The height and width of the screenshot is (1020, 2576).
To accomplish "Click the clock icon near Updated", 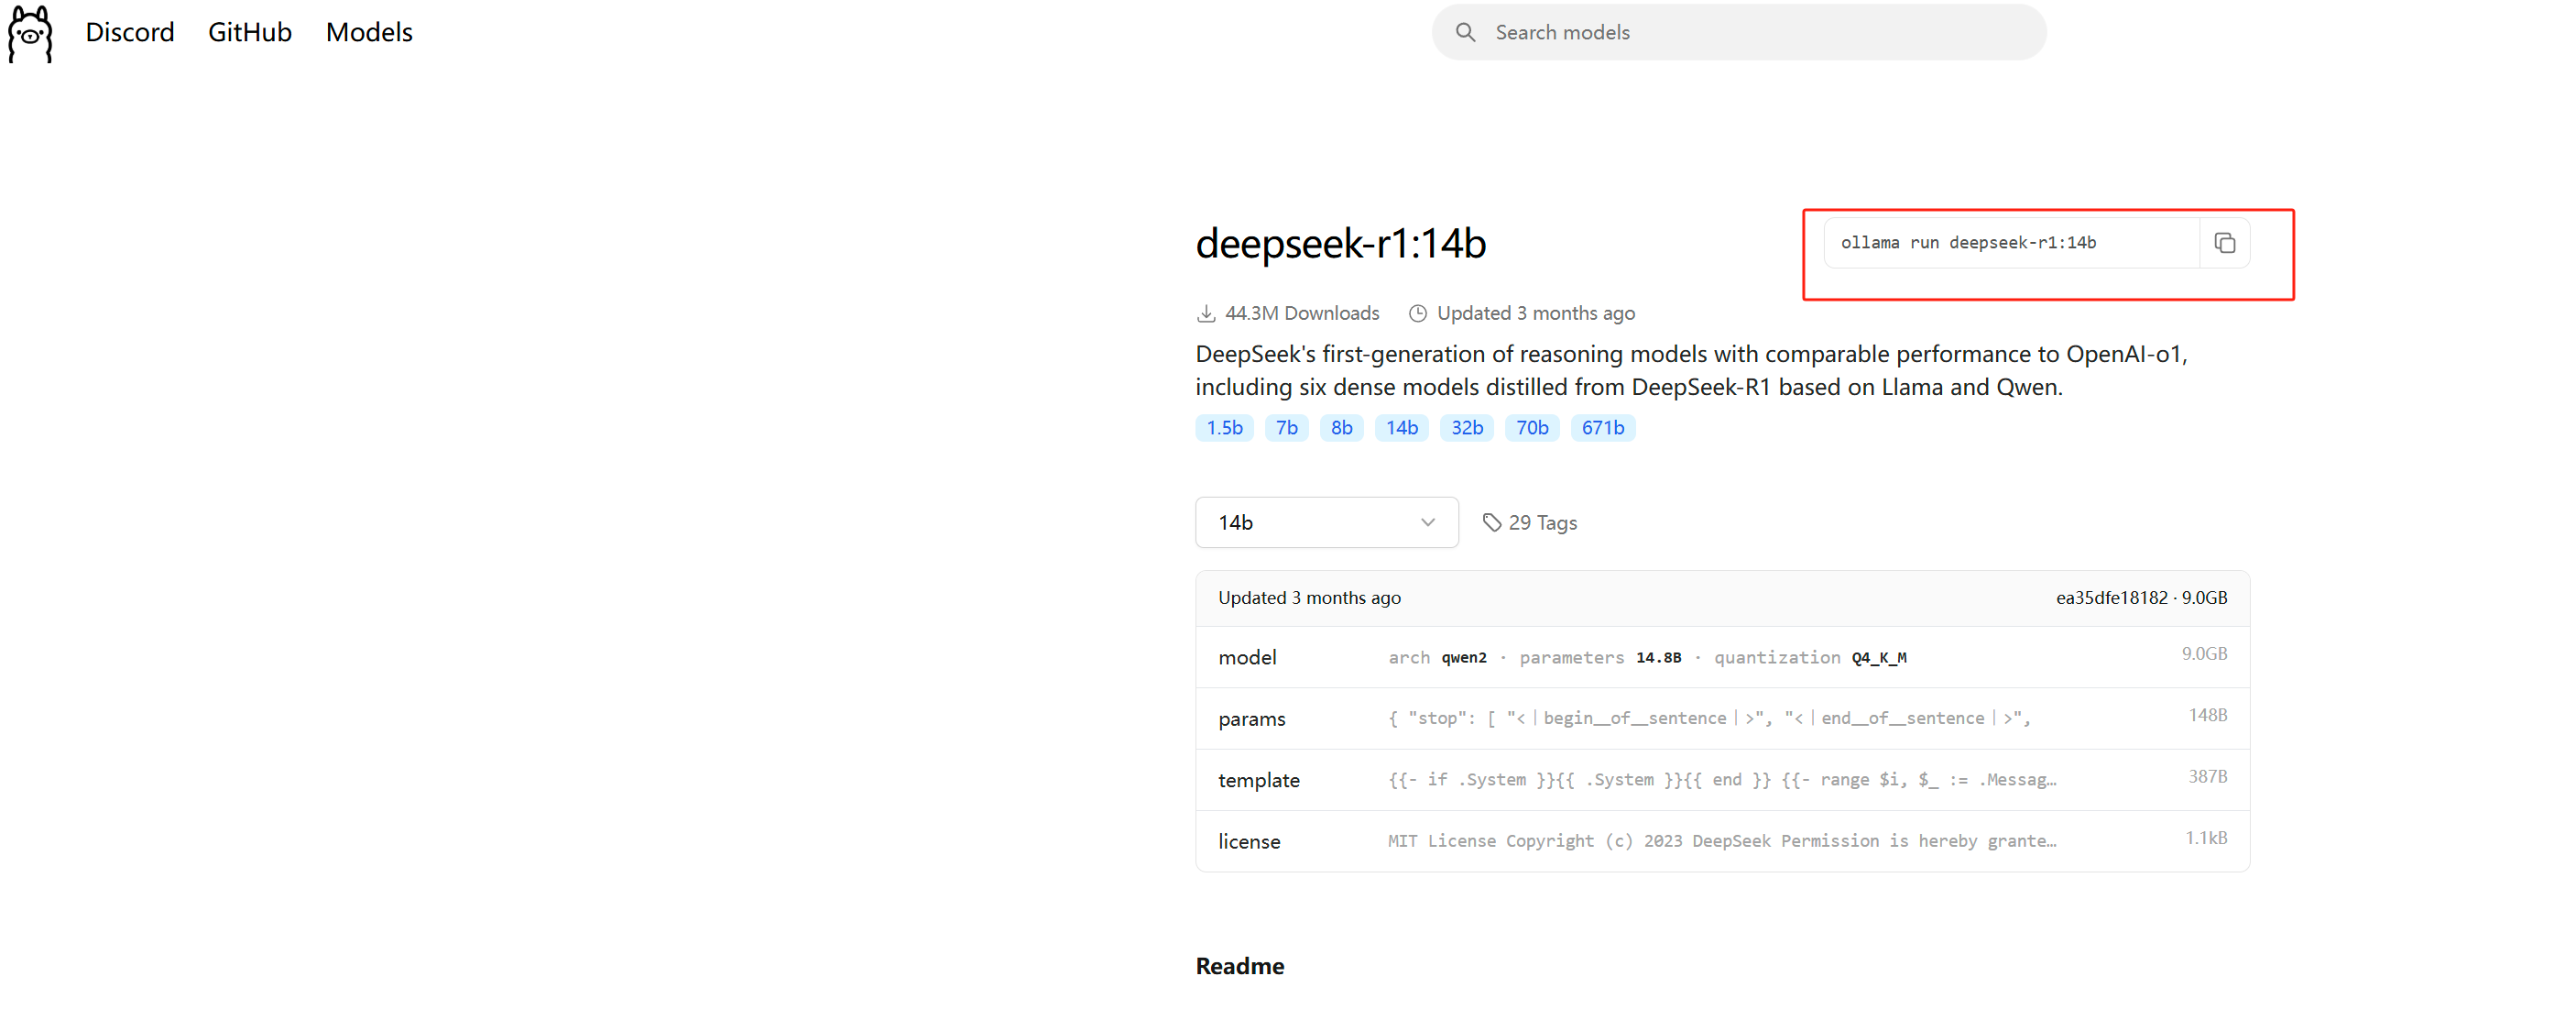I will point(1417,314).
